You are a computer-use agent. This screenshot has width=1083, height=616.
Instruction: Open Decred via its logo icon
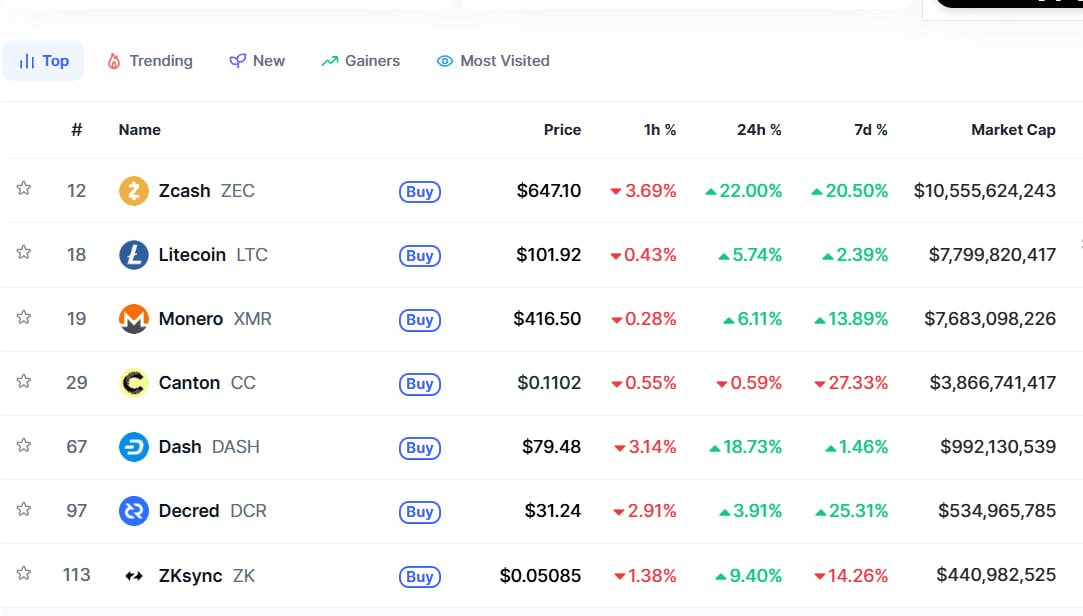tap(134, 511)
